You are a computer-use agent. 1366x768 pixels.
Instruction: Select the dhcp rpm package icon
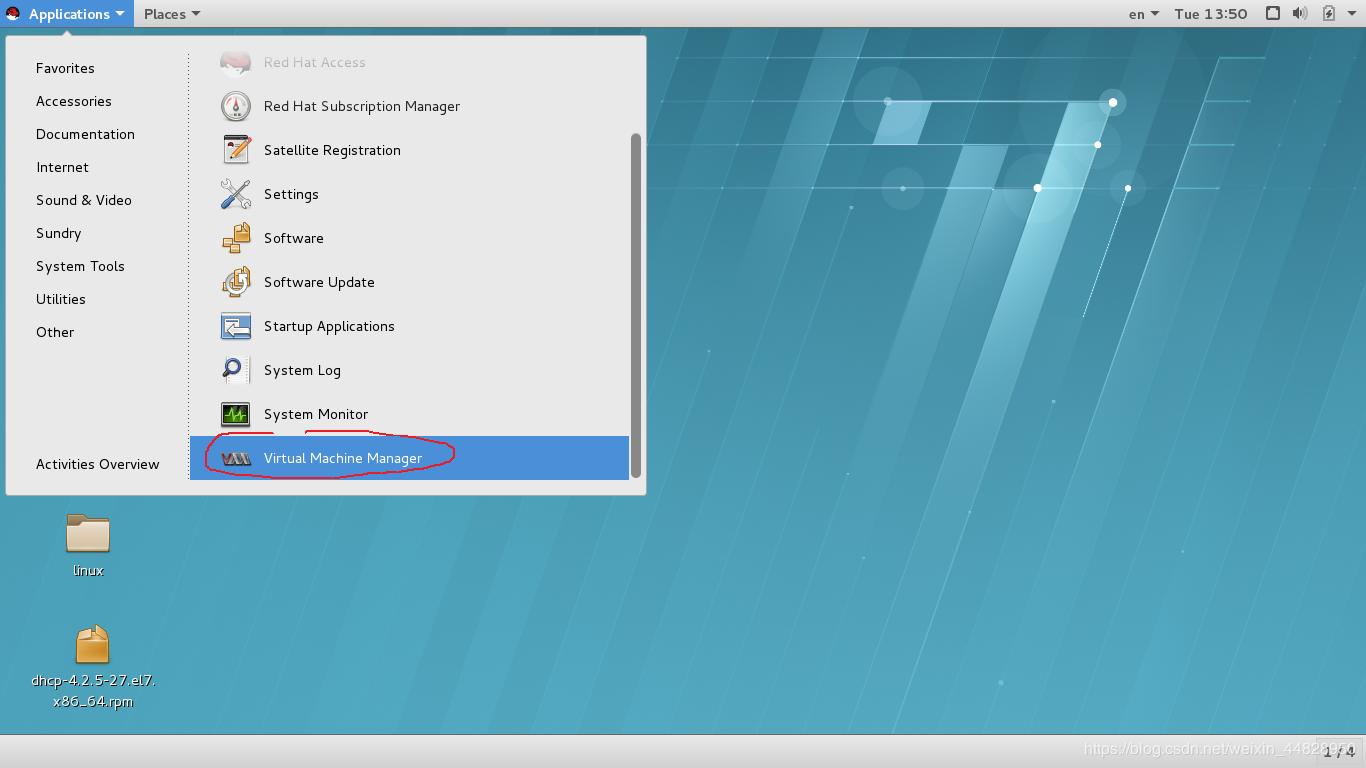(92, 645)
